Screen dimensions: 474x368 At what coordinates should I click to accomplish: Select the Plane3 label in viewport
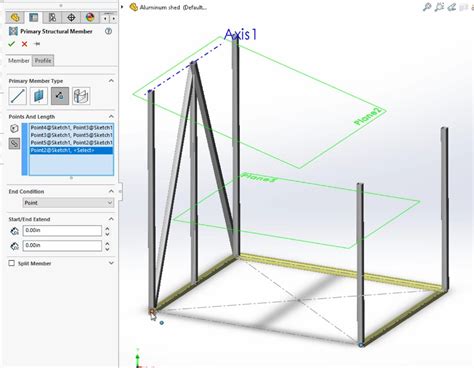[x=259, y=177]
